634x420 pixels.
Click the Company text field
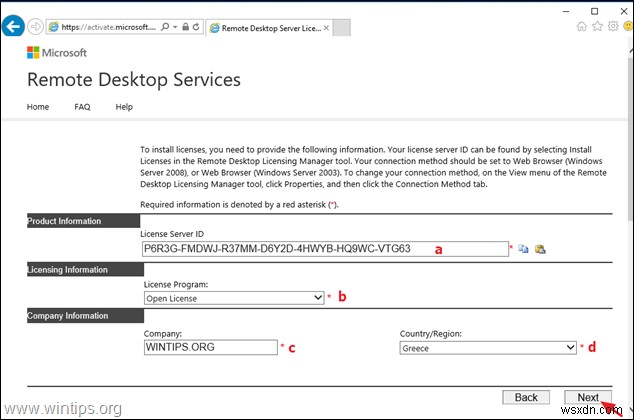pyautogui.click(x=210, y=347)
